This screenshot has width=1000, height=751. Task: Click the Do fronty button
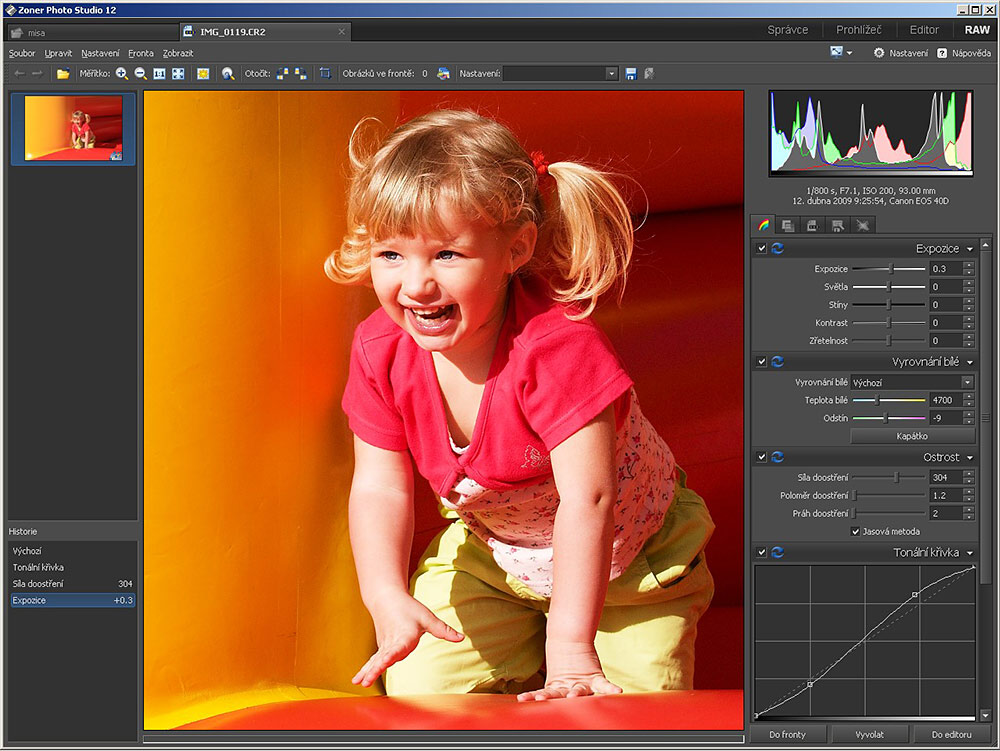pos(788,734)
